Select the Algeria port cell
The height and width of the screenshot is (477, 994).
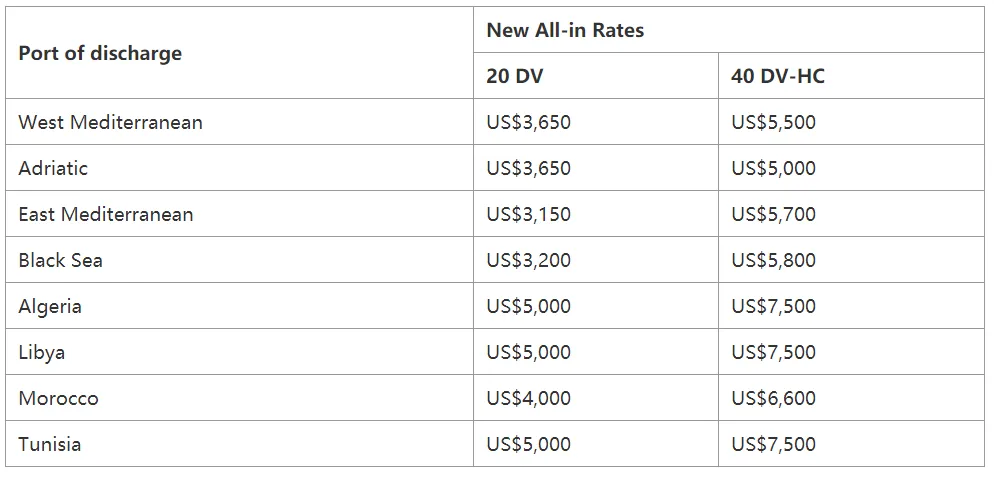(x=50, y=306)
